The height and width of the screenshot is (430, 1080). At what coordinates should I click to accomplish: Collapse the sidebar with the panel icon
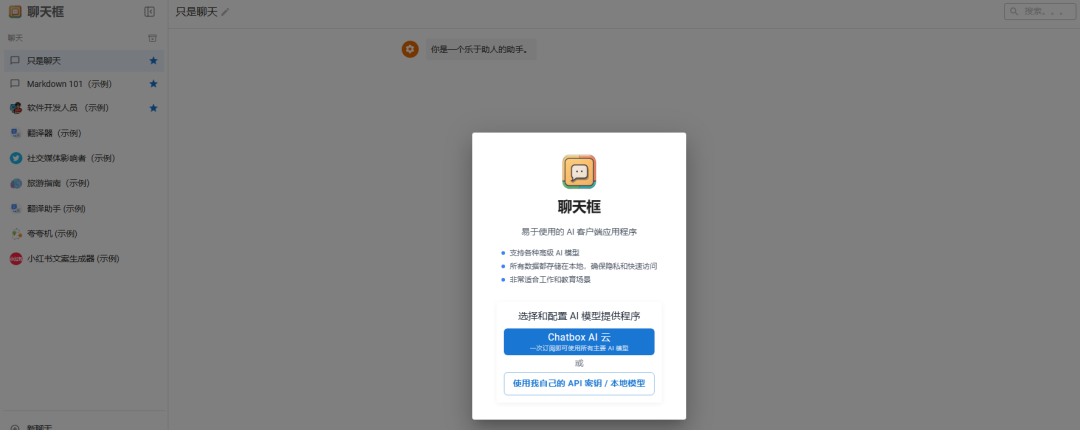click(149, 12)
